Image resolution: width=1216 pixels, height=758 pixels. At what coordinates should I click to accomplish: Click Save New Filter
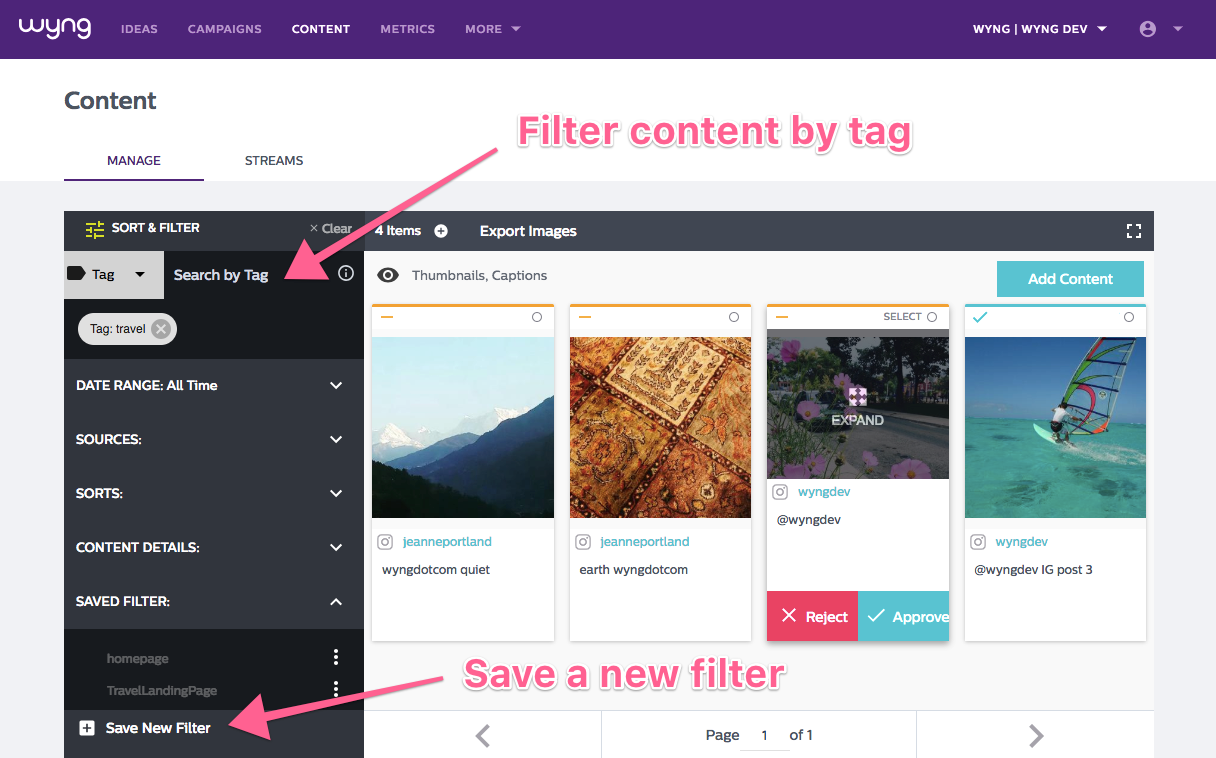point(158,728)
